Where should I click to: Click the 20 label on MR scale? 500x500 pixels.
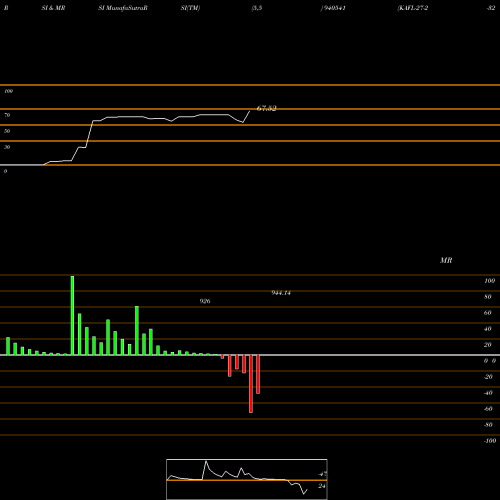click(488, 345)
